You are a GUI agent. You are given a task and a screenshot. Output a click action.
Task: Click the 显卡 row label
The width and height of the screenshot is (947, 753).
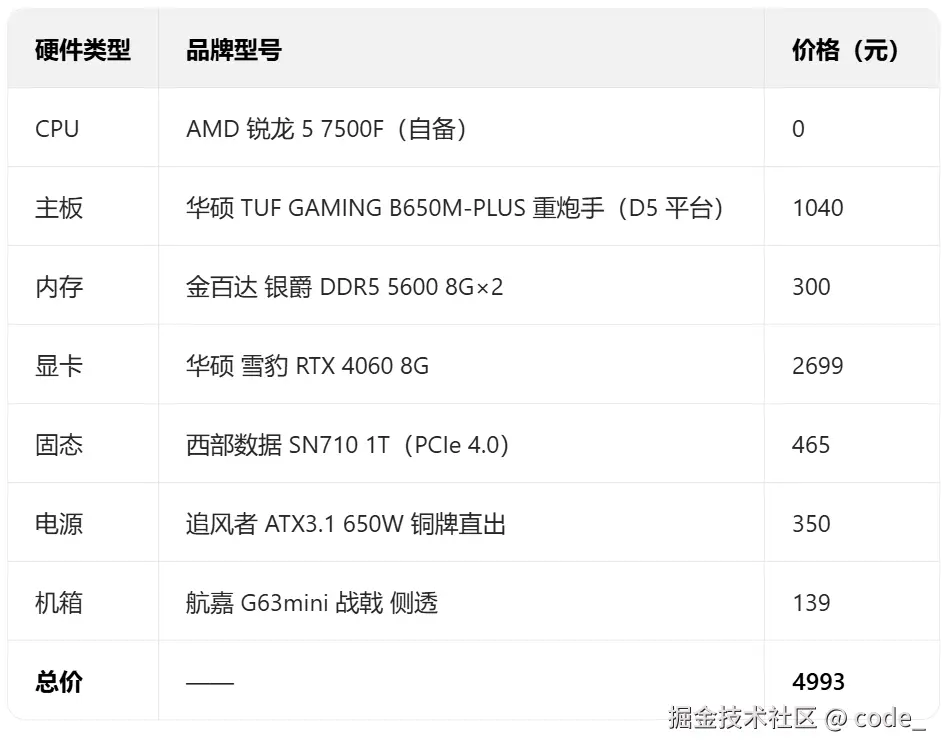coord(59,366)
